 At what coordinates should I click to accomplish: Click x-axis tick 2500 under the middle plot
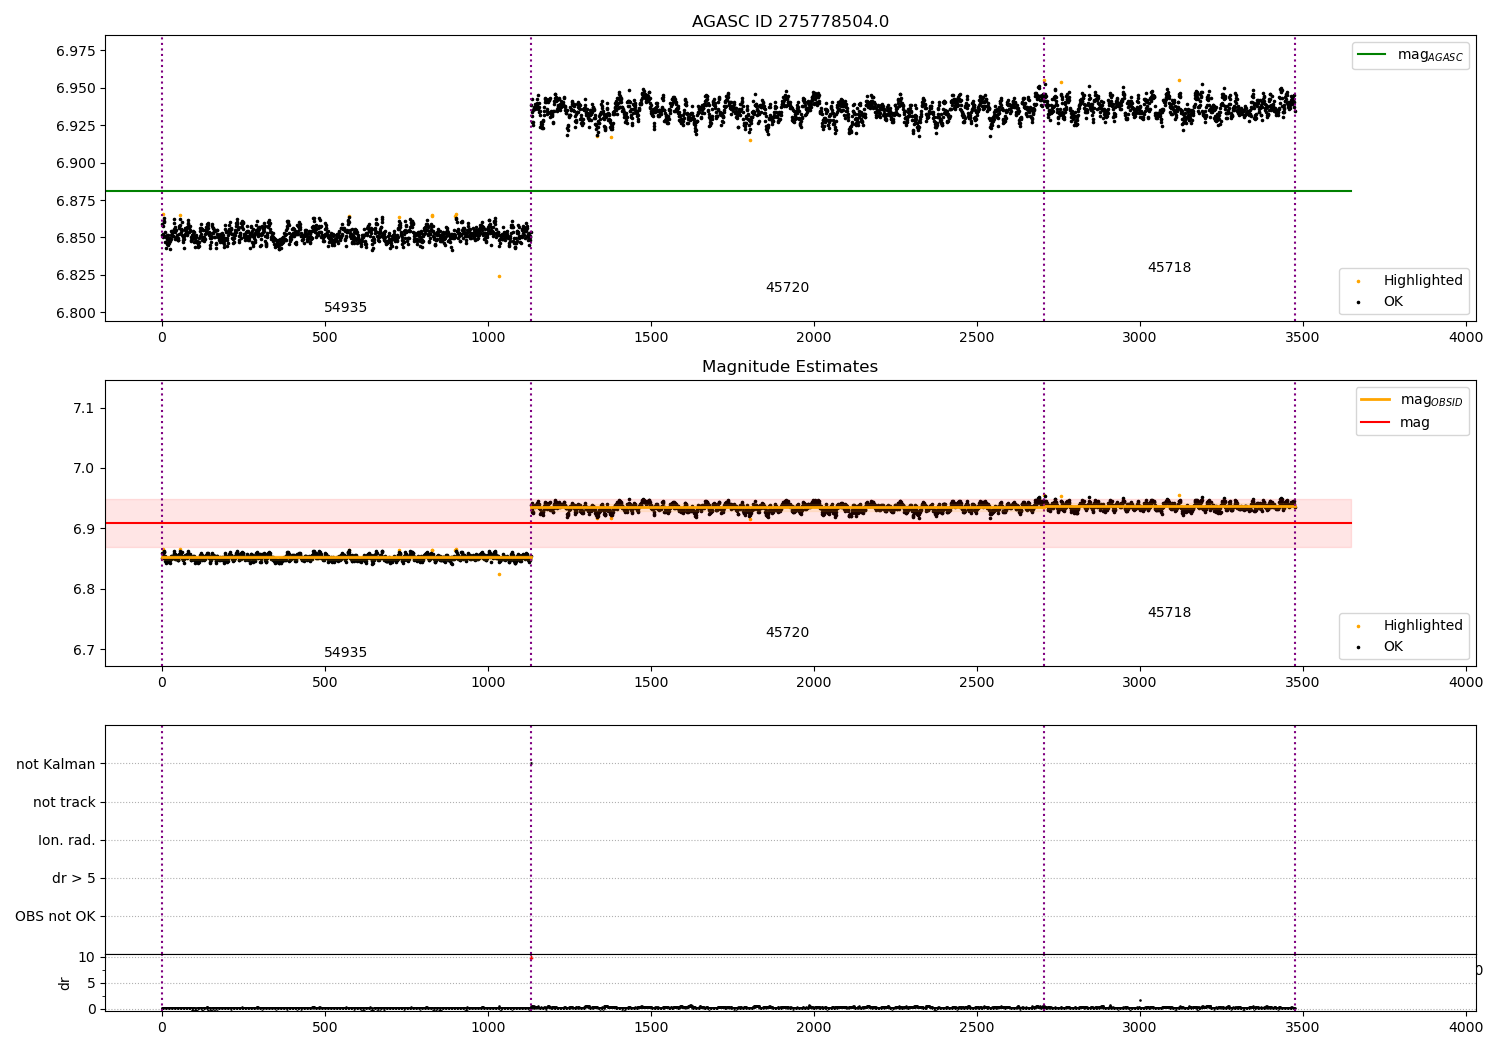[977, 683]
